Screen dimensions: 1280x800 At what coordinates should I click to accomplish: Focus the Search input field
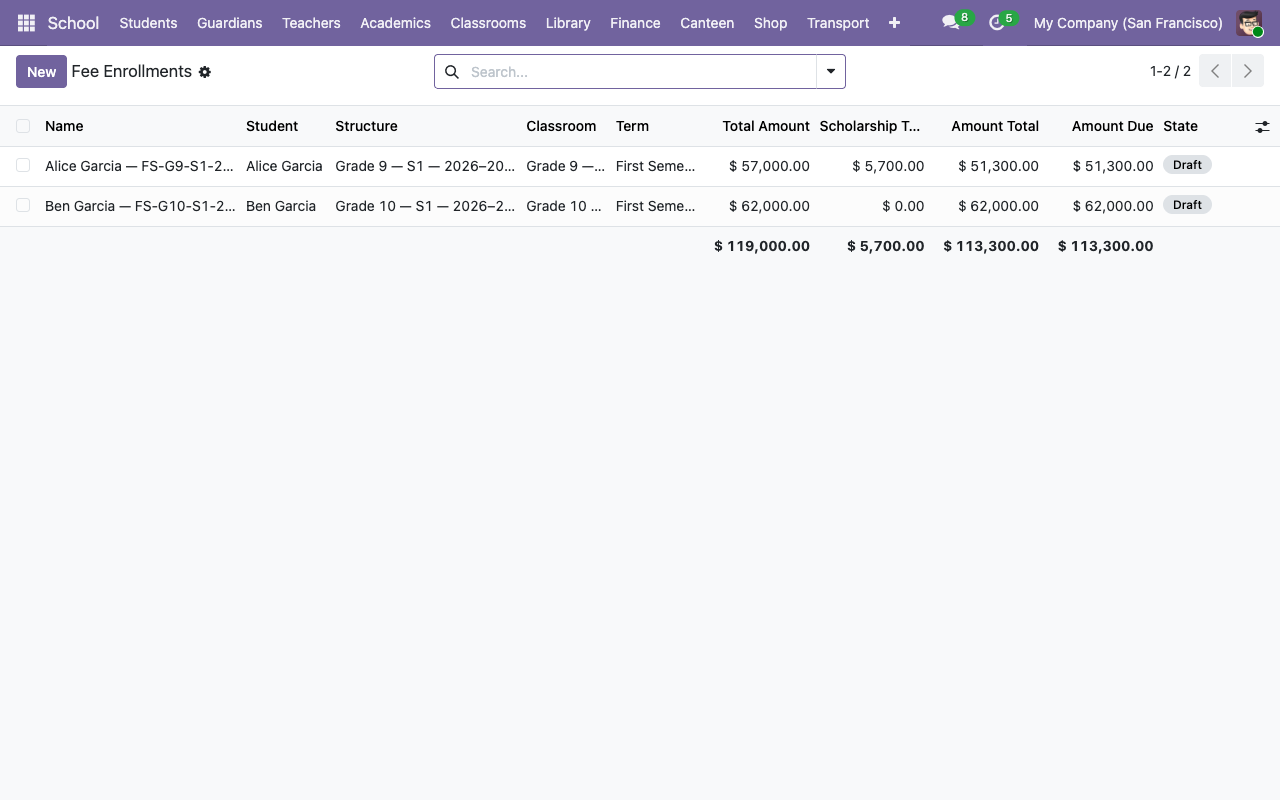[x=640, y=72]
